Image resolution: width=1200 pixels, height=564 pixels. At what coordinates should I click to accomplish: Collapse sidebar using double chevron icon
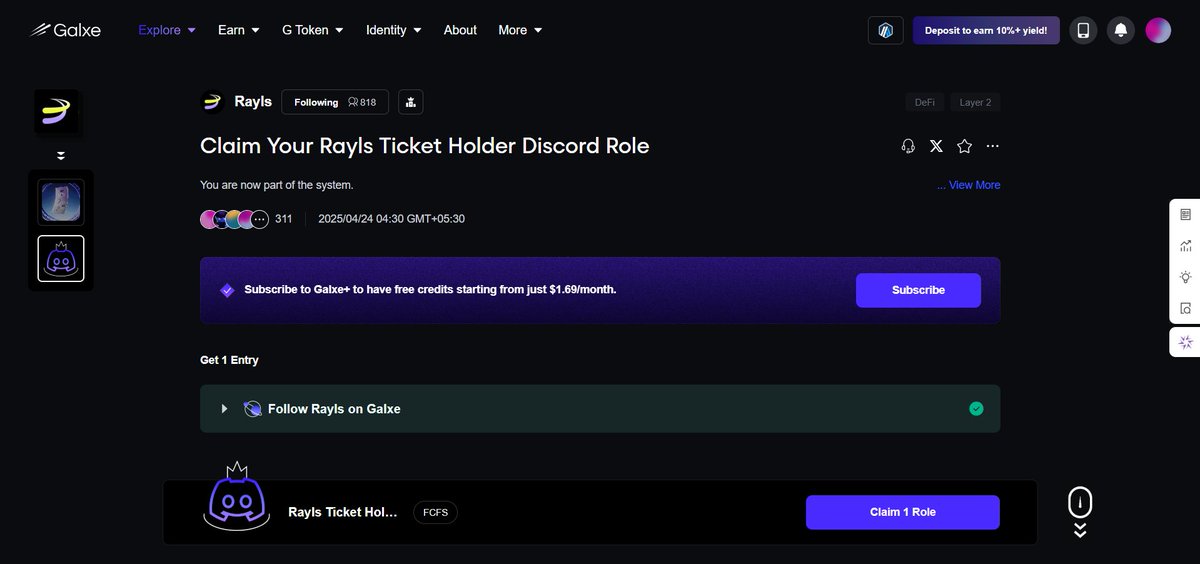(x=61, y=156)
